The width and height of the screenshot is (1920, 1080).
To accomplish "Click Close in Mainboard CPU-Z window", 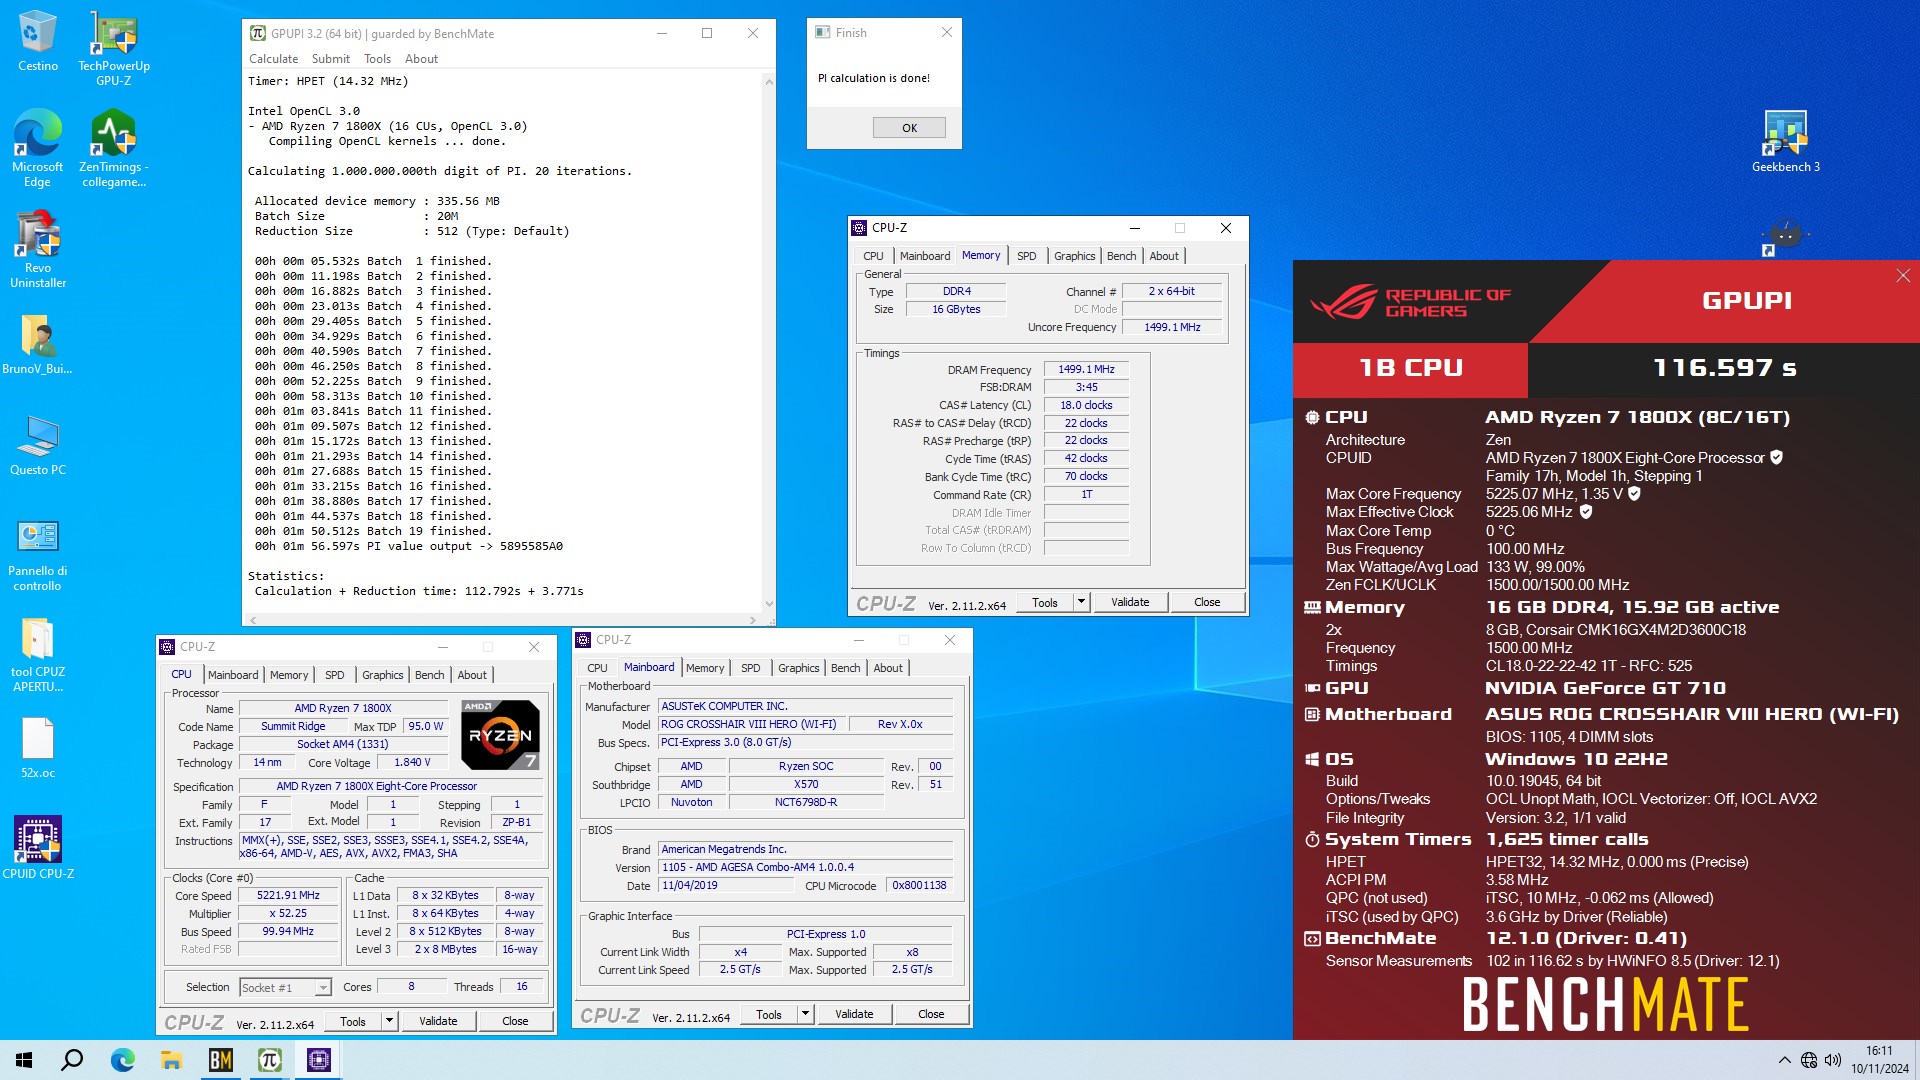I will coord(931,1014).
